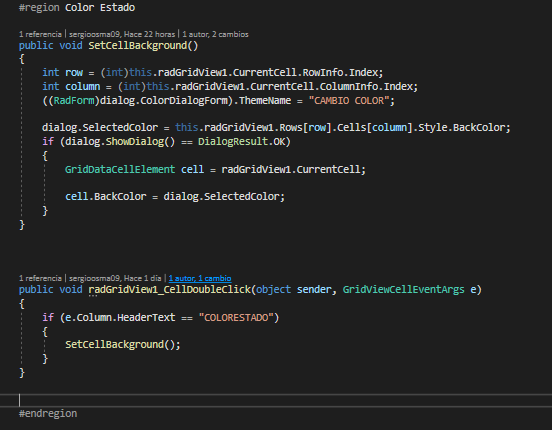This screenshot has width=552, height=430.
Task: Click the 'sender' parameter name
Action: pos(314,289)
